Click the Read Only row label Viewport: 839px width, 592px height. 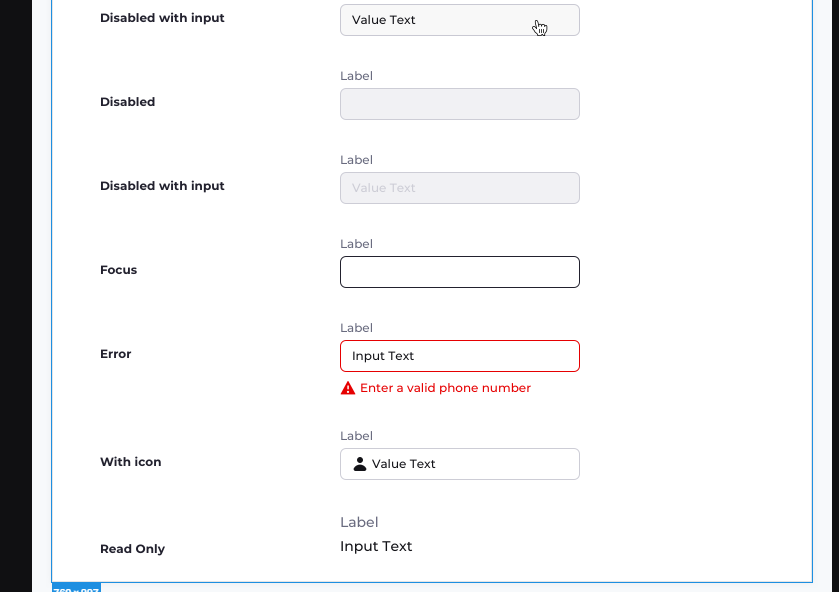132,548
